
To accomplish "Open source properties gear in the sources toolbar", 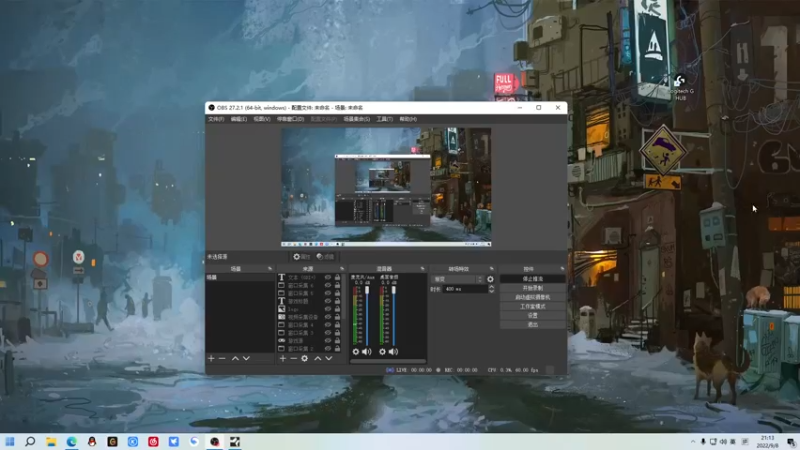I will click(x=305, y=359).
